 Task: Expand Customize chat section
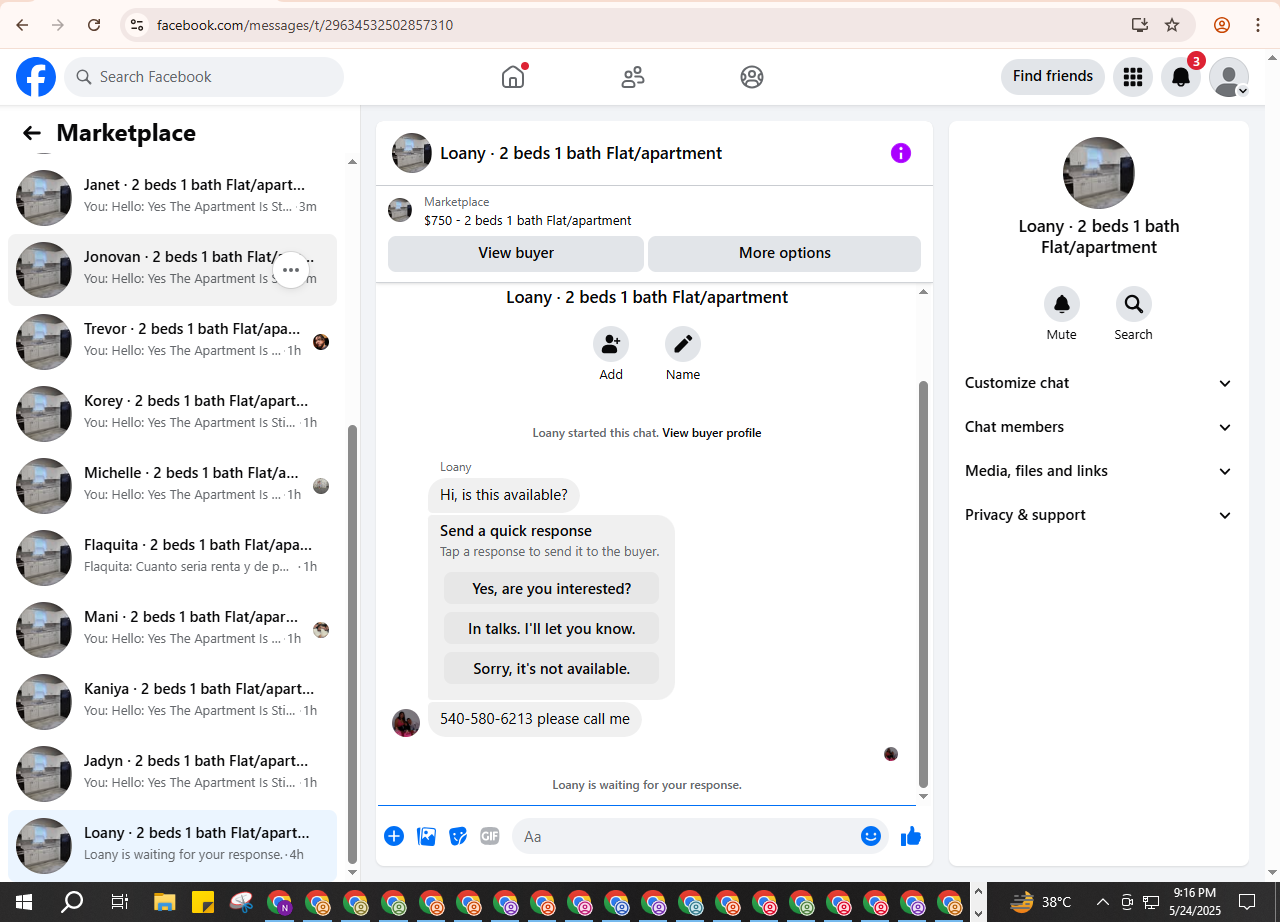point(1099,383)
